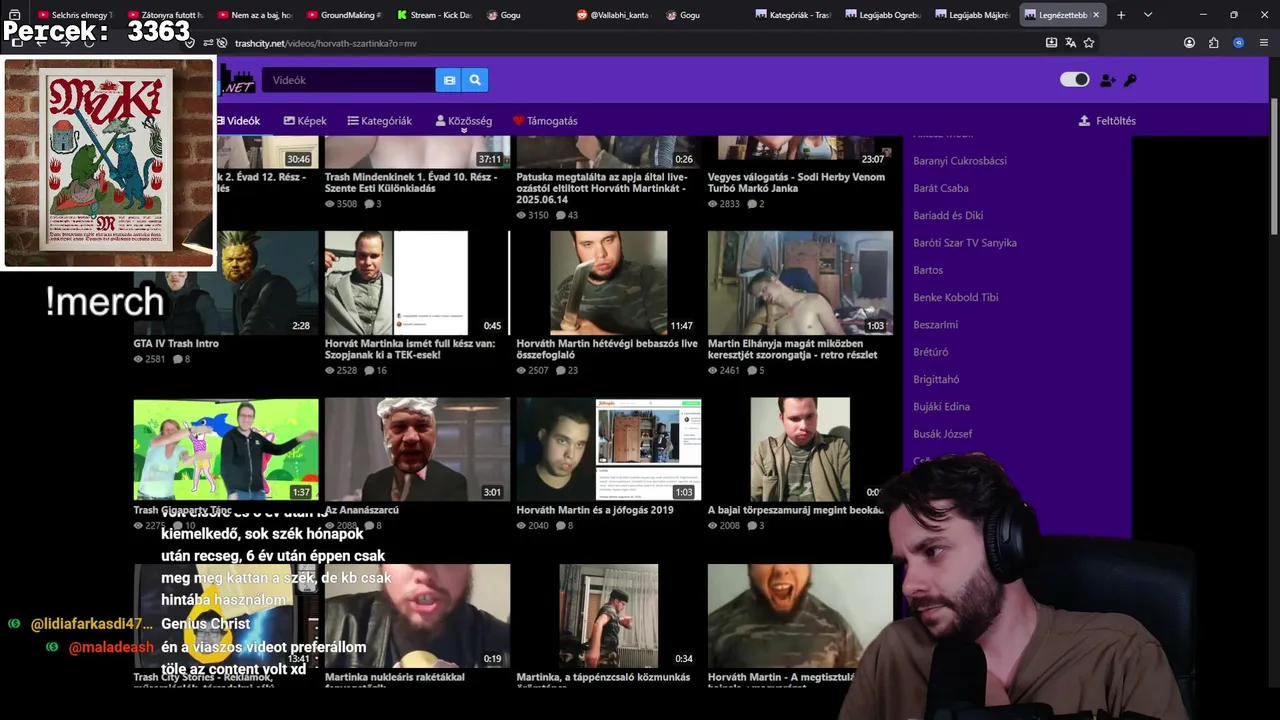This screenshot has width=1280, height=720.
Task: Select Barát Csaba in the category list
Action: point(941,188)
